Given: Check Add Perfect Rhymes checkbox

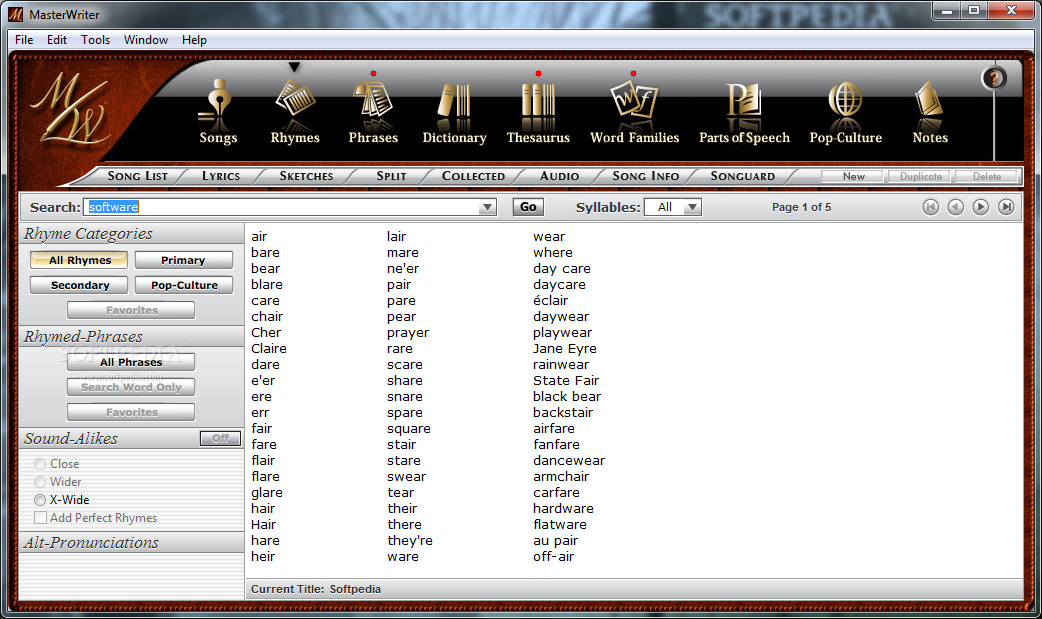Looking at the screenshot, I should click(x=41, y=518).
